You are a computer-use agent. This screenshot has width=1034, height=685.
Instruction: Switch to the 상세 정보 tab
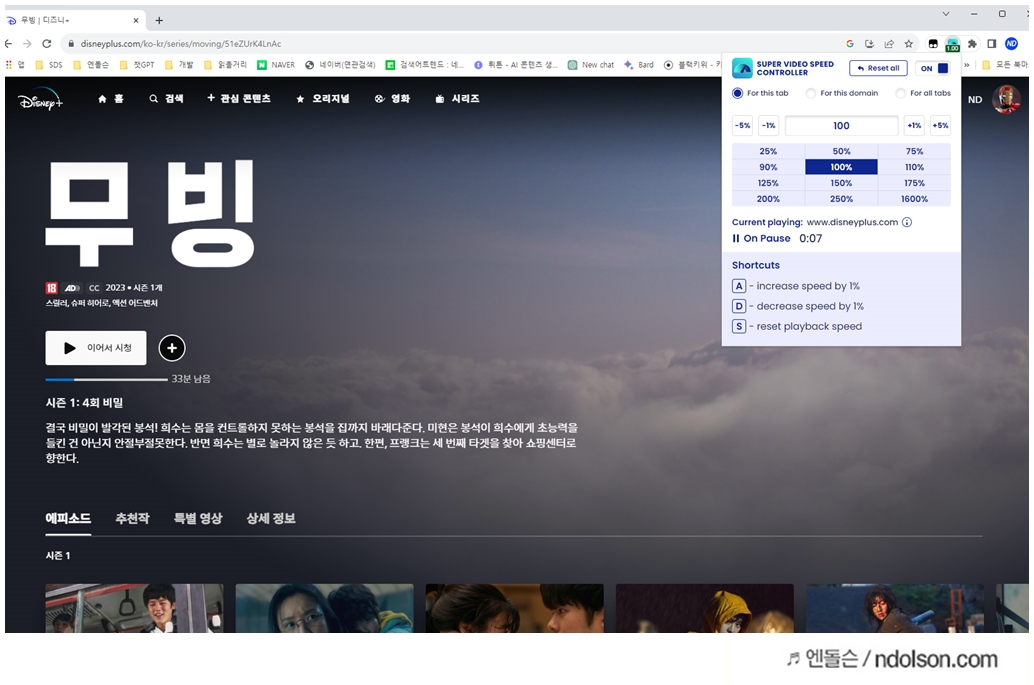click(x=271, y=518)
